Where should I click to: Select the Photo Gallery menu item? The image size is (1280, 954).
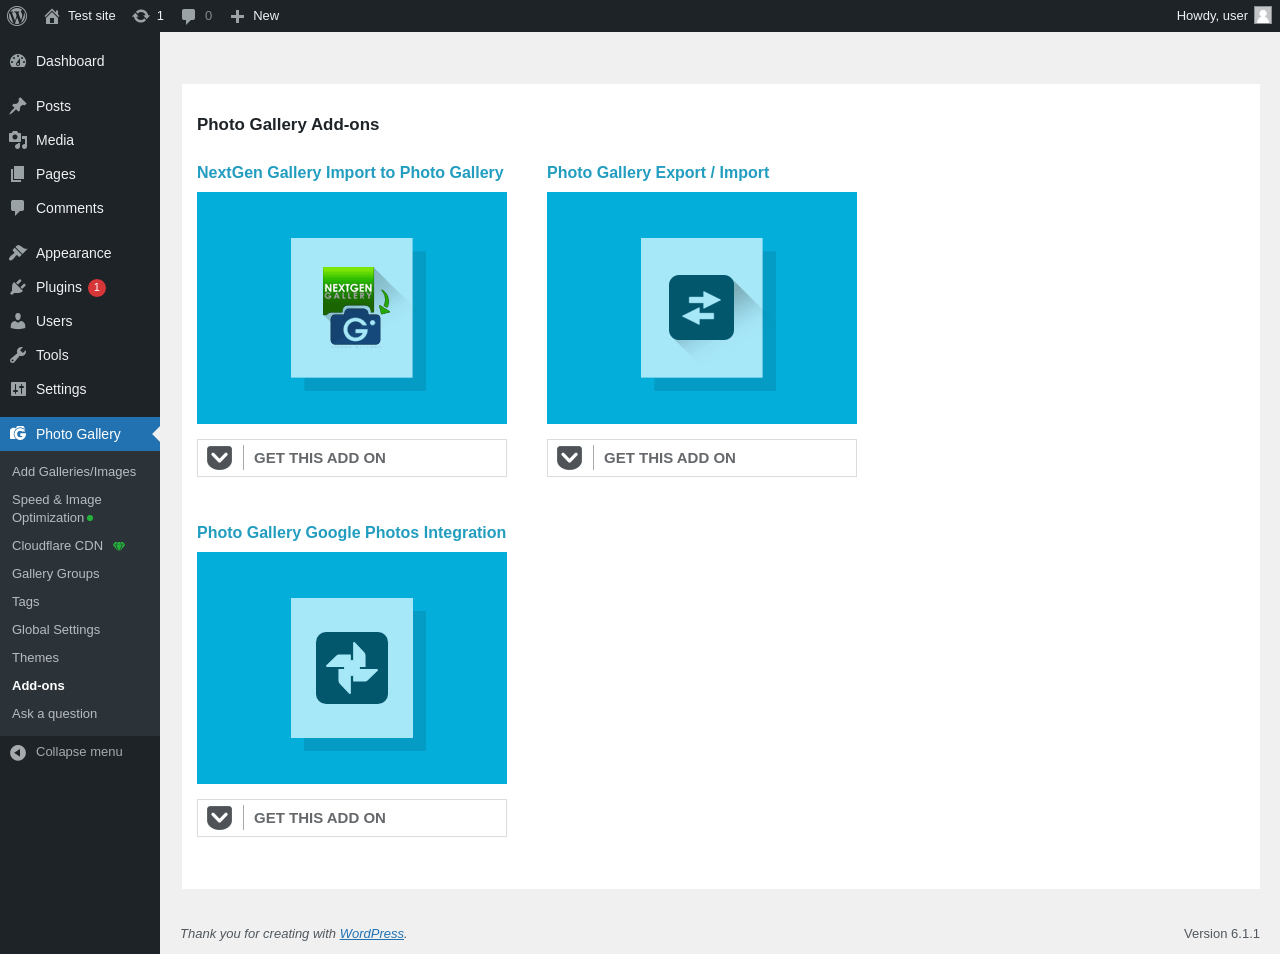coord(80,434)
